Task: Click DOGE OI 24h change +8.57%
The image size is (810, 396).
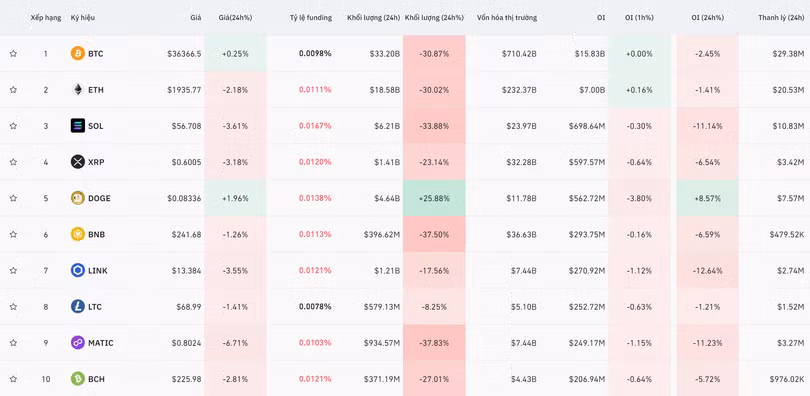Action: (x=707, y=198)
